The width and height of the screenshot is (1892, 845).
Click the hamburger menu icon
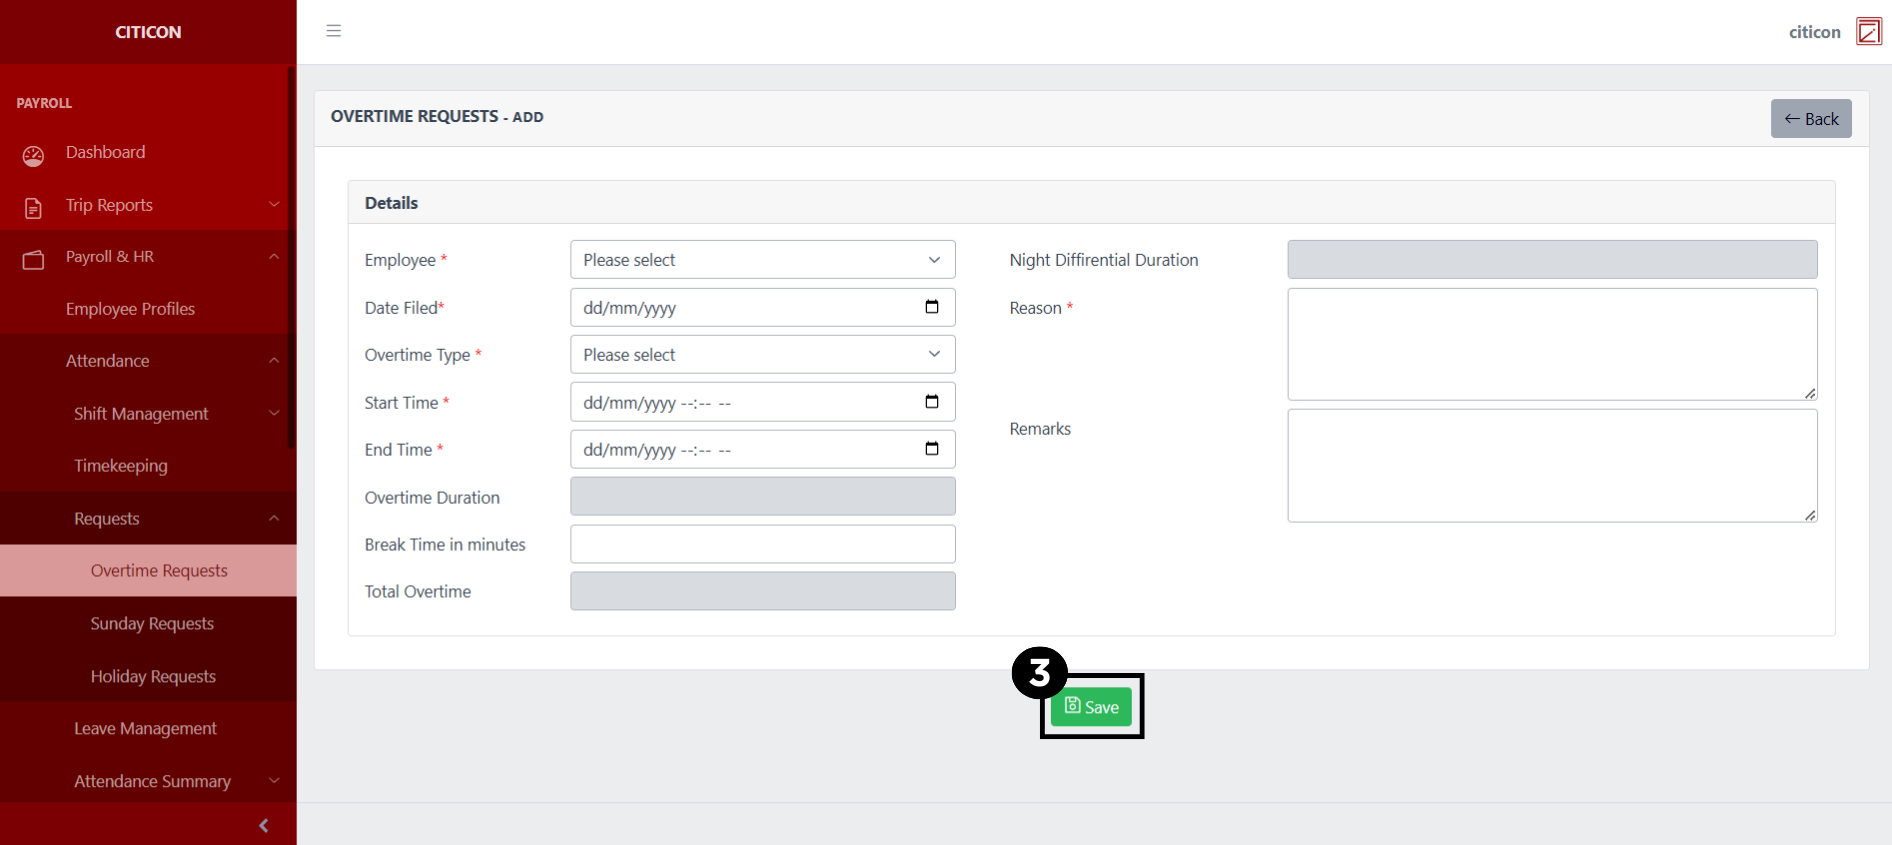pos(334,31)
